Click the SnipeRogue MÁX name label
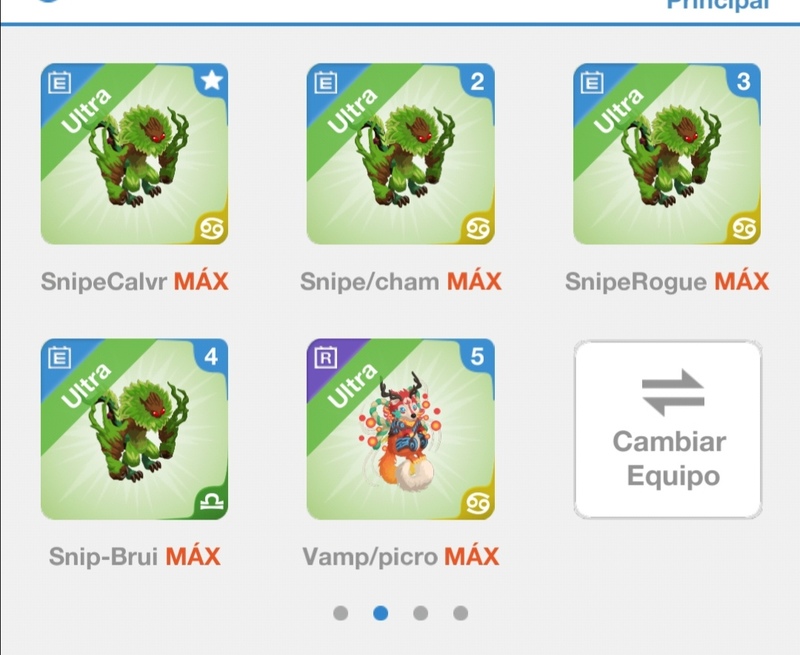The width and height of the screenshot is (800, 655). click(667, 281)
